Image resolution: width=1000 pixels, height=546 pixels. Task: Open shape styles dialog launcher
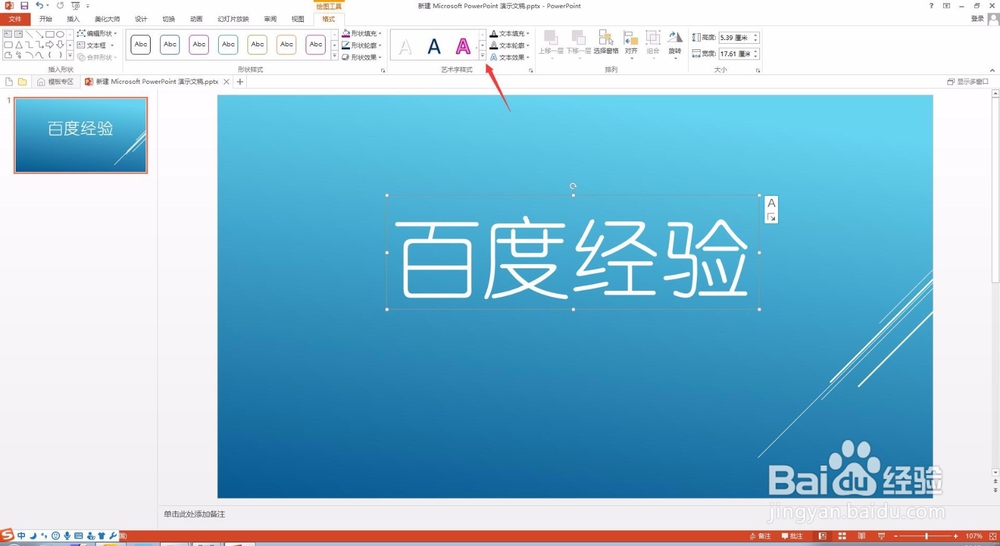(383, 70)
